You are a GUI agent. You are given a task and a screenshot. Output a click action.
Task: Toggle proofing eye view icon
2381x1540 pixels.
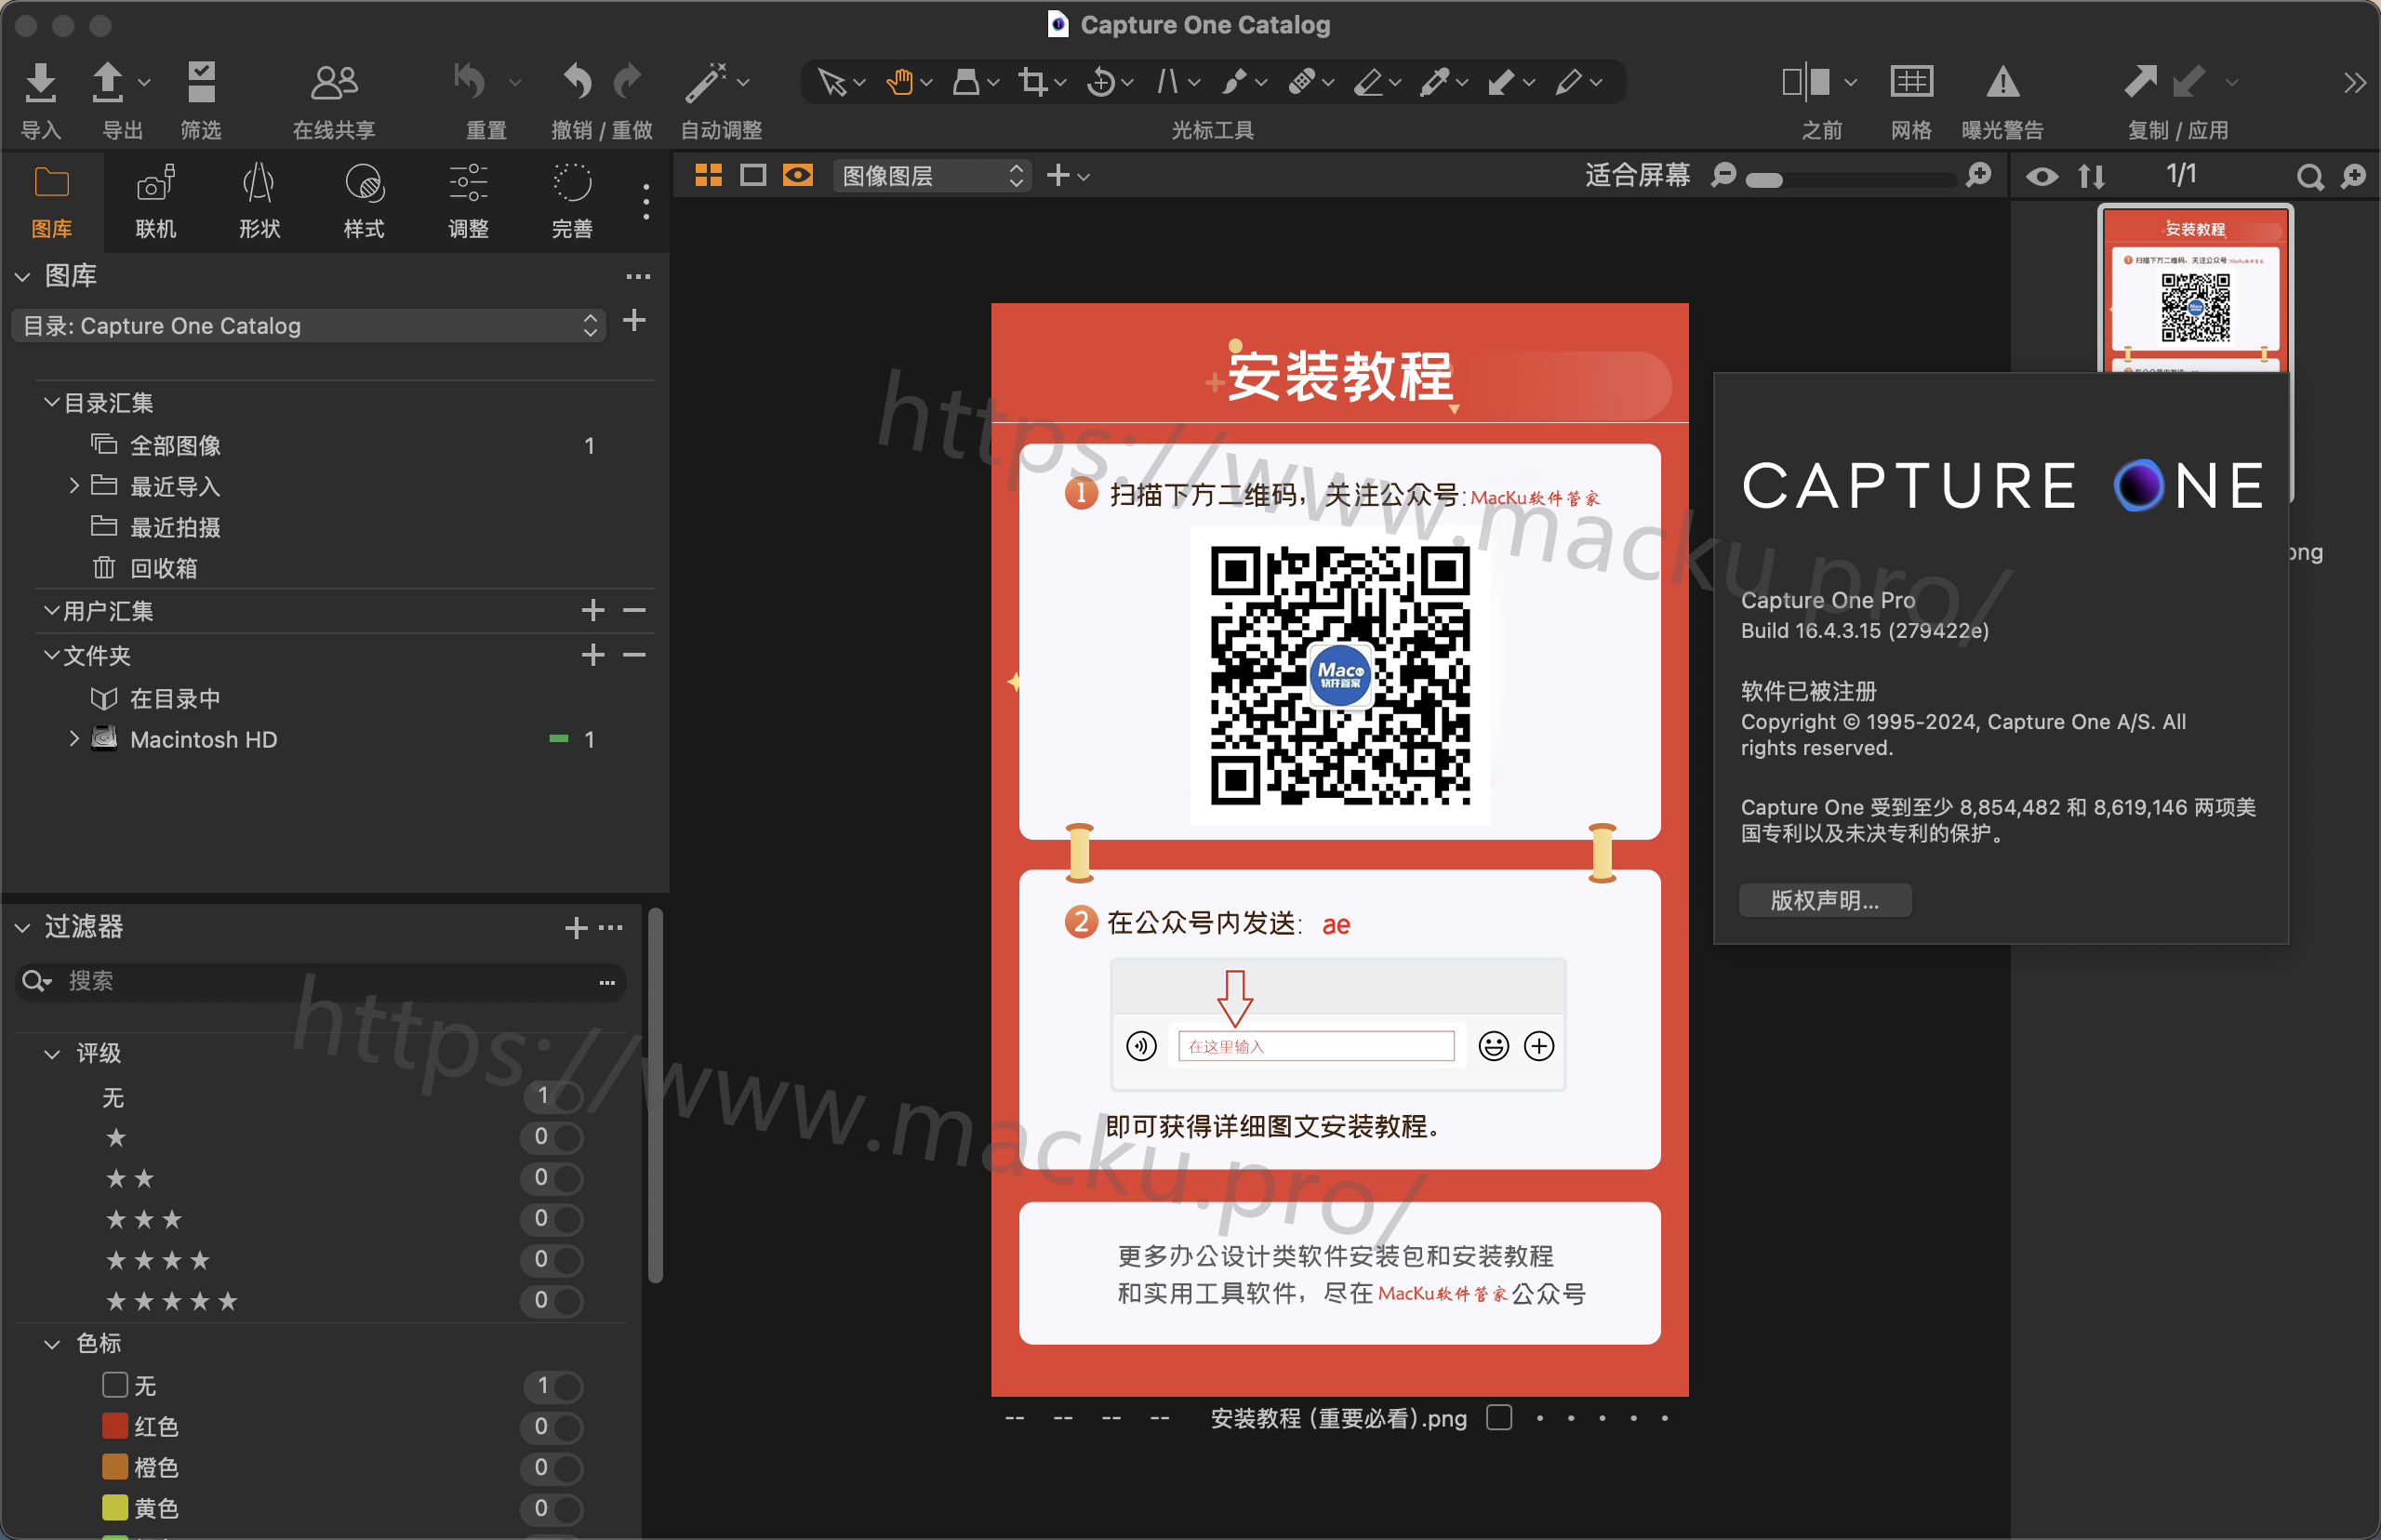[x=797, y=176]
